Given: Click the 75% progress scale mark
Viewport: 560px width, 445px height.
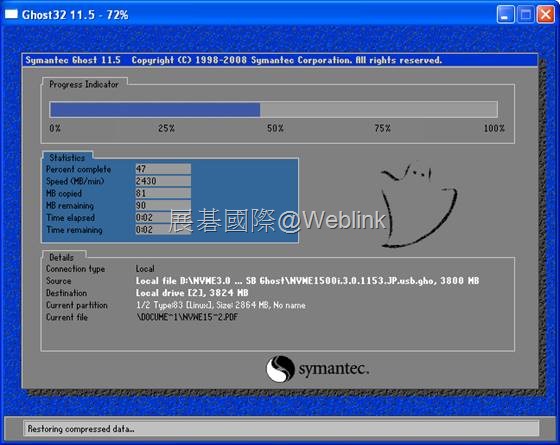Looking at the screenshot, I should 382,128.
